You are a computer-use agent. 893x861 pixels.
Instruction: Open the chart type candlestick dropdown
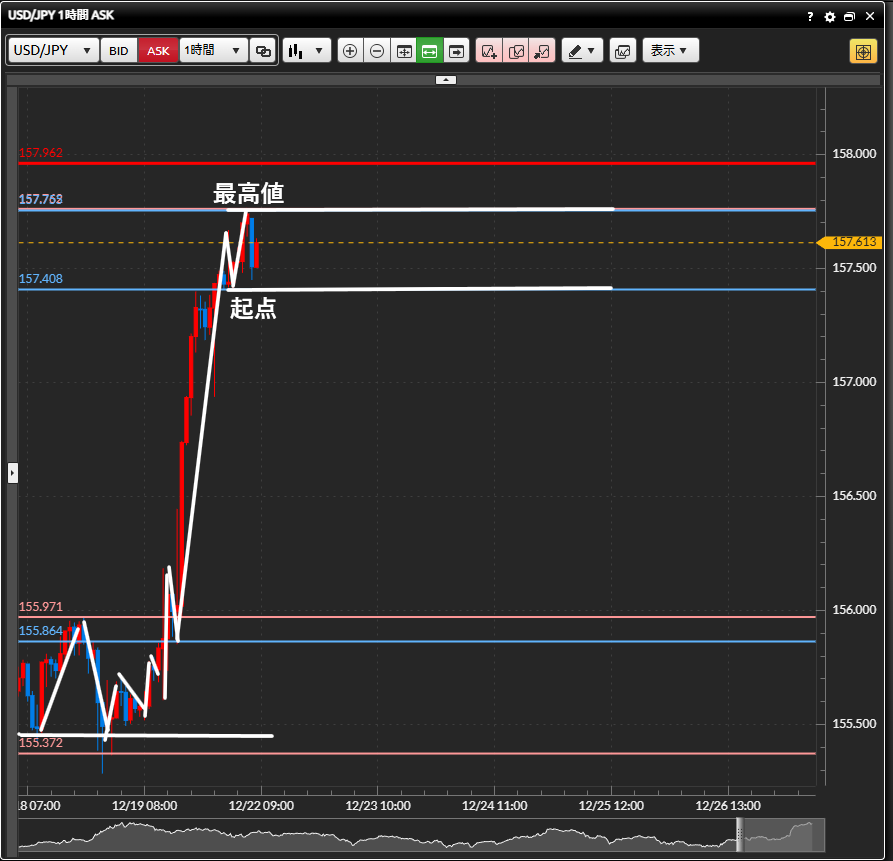coord(306,51)
